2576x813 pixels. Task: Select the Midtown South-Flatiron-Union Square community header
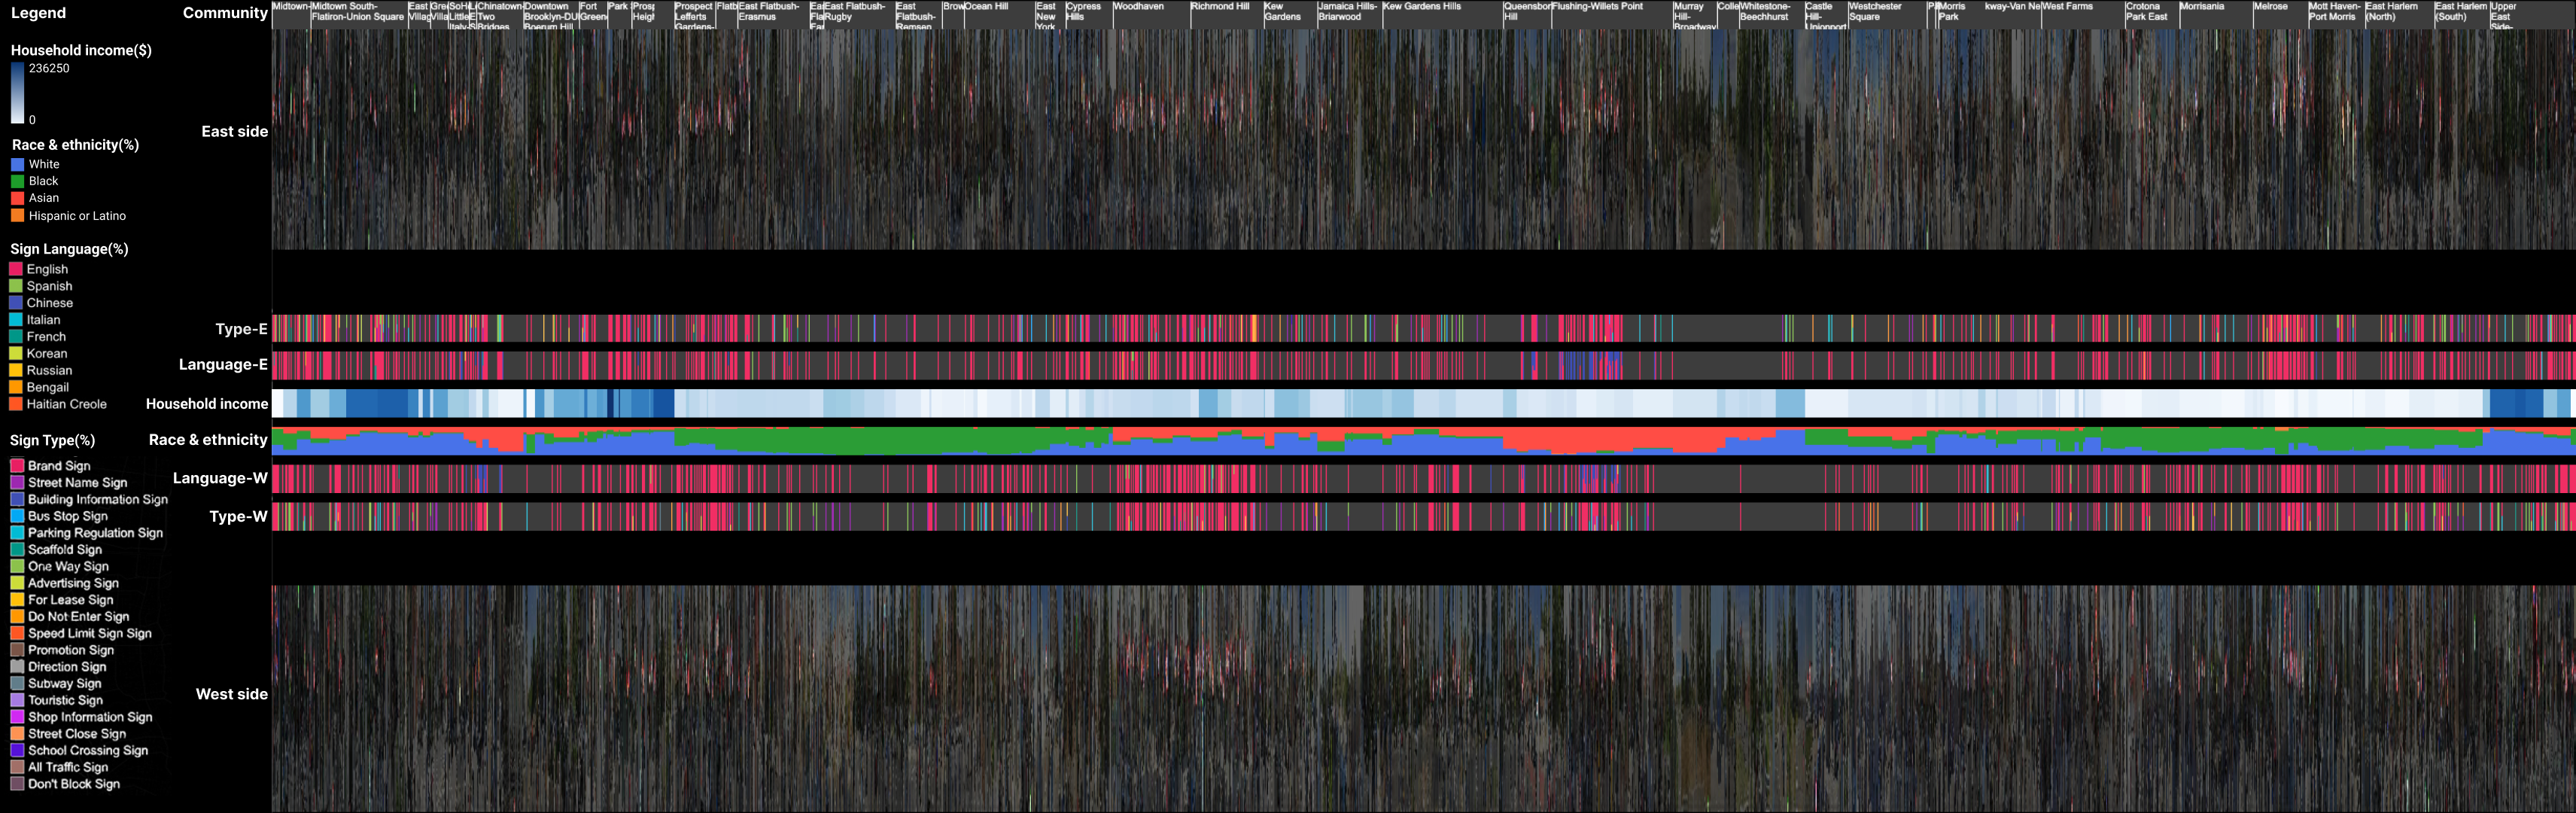359,14
